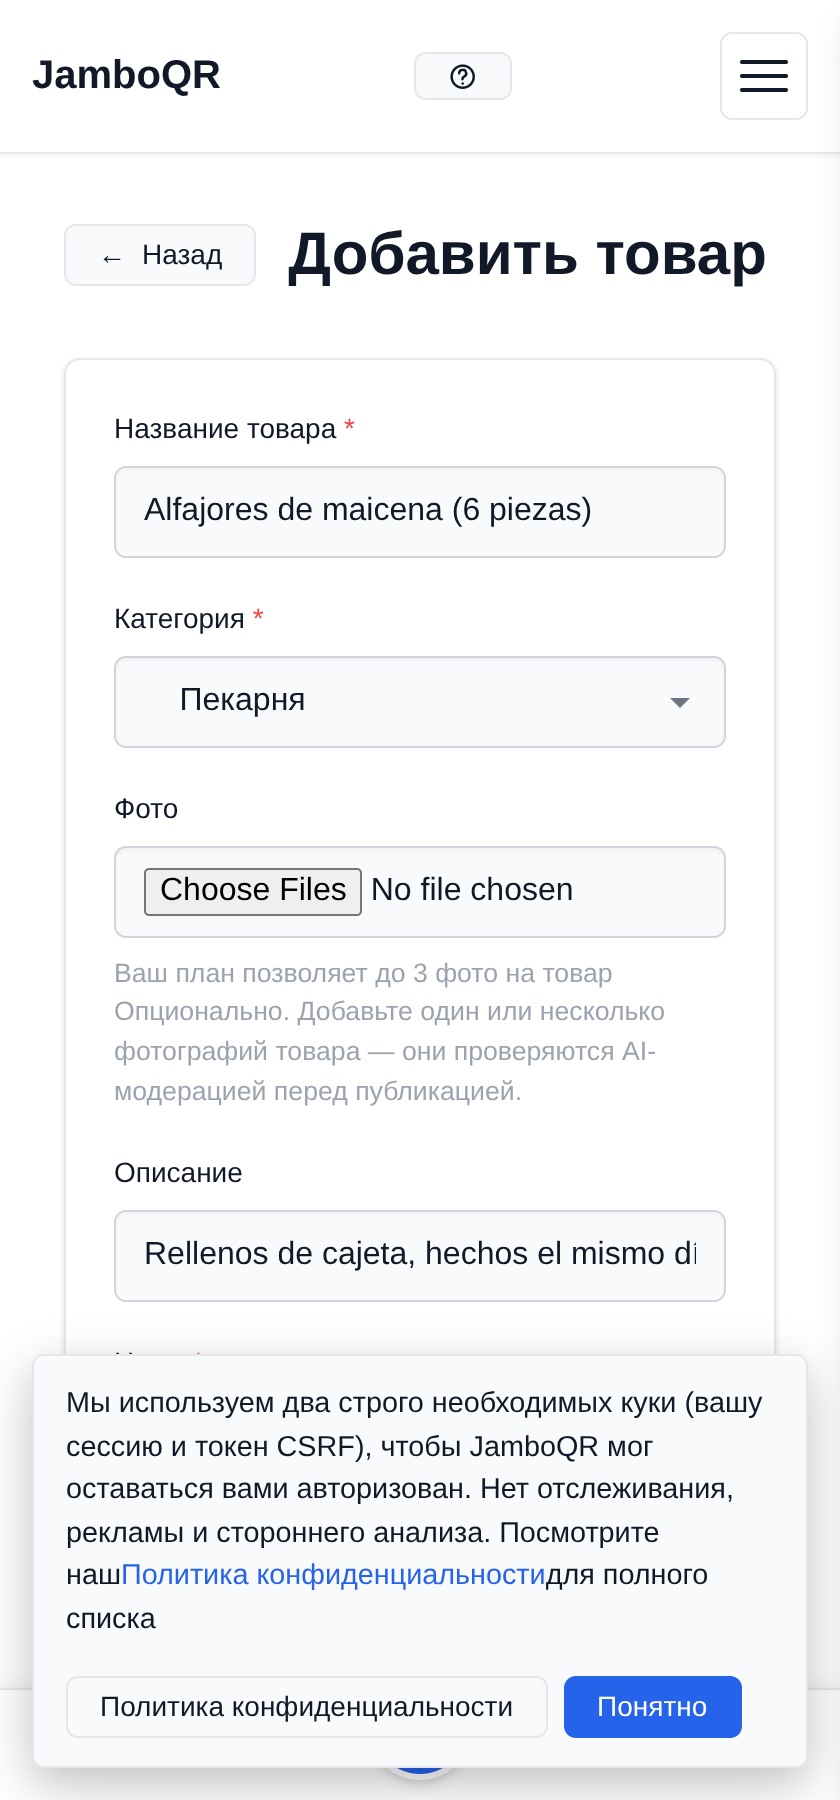This screenshot has height=1800, width=840.
Task: Open the help question-mark icon
Action: coord(463,76)
